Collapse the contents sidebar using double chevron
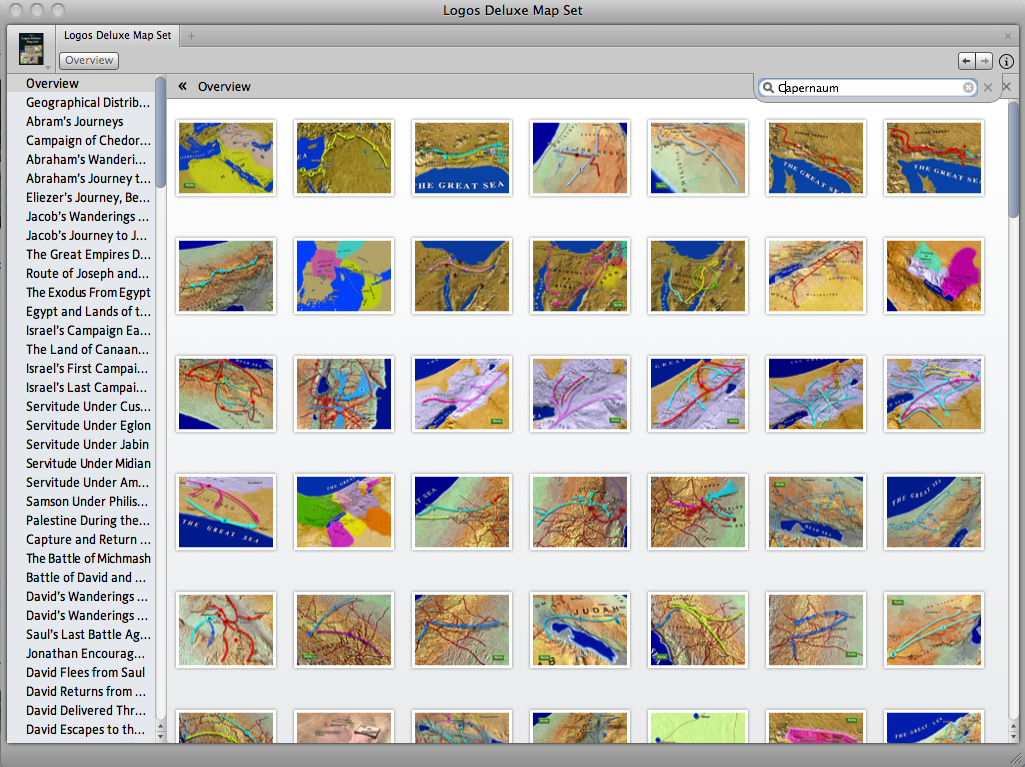1025x767 pixels. (183, 87)
